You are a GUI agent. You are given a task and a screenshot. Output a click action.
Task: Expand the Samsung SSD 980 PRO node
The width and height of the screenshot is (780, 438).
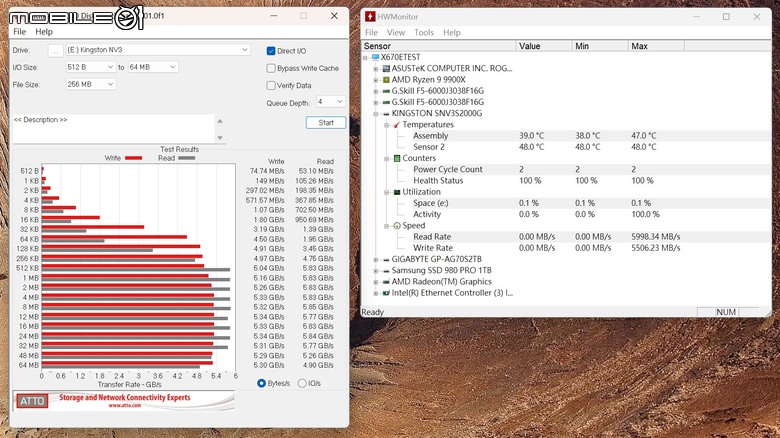(x=376, y=271)
